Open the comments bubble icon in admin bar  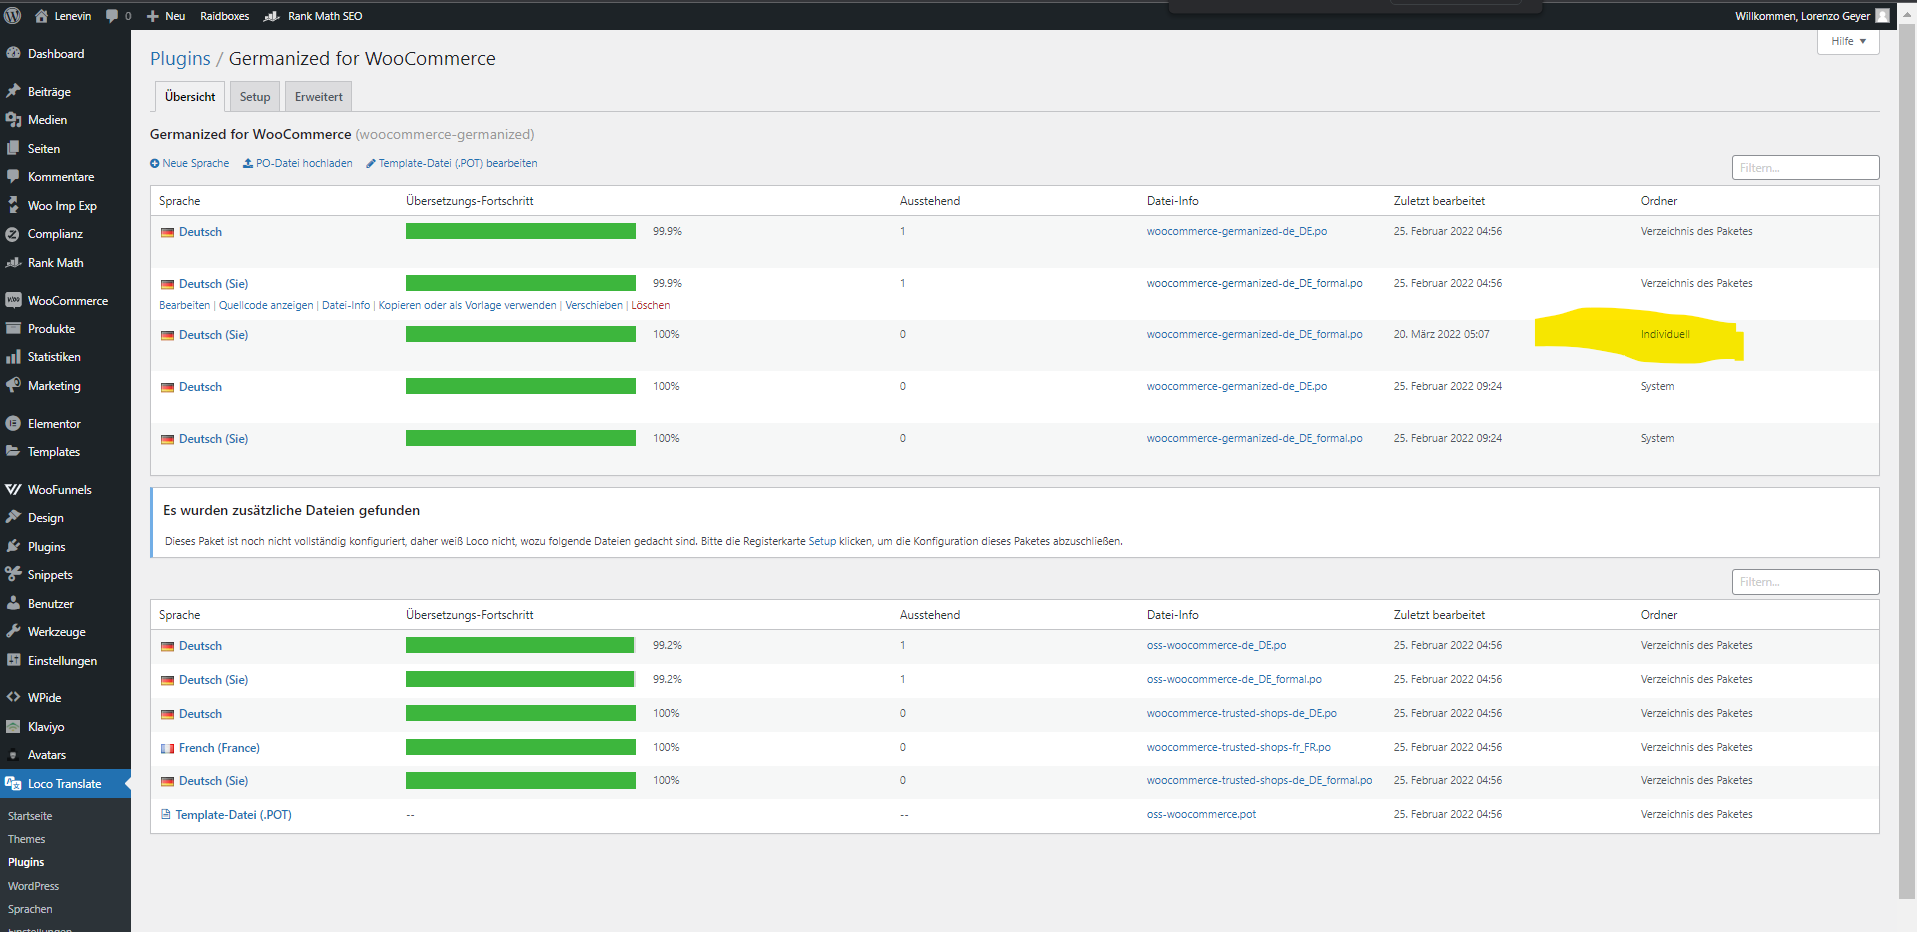(112, 16)
